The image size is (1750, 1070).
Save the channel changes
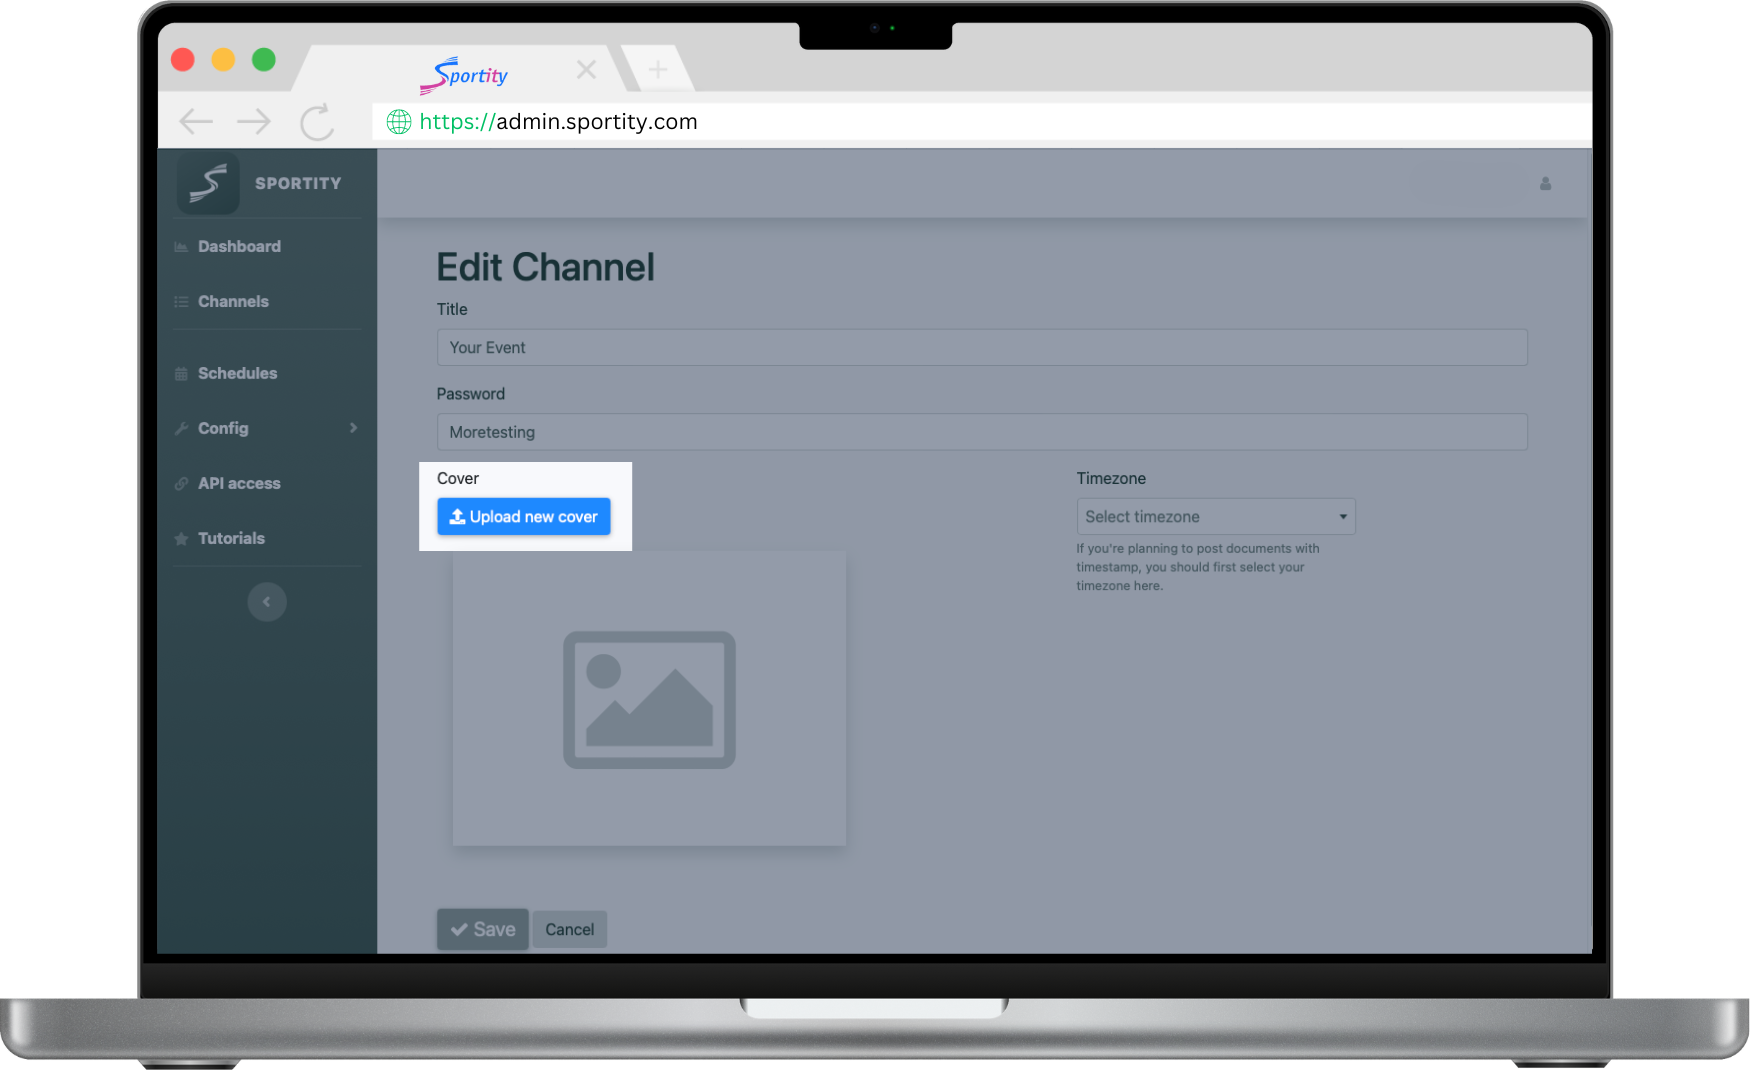(x=482, y=930)
